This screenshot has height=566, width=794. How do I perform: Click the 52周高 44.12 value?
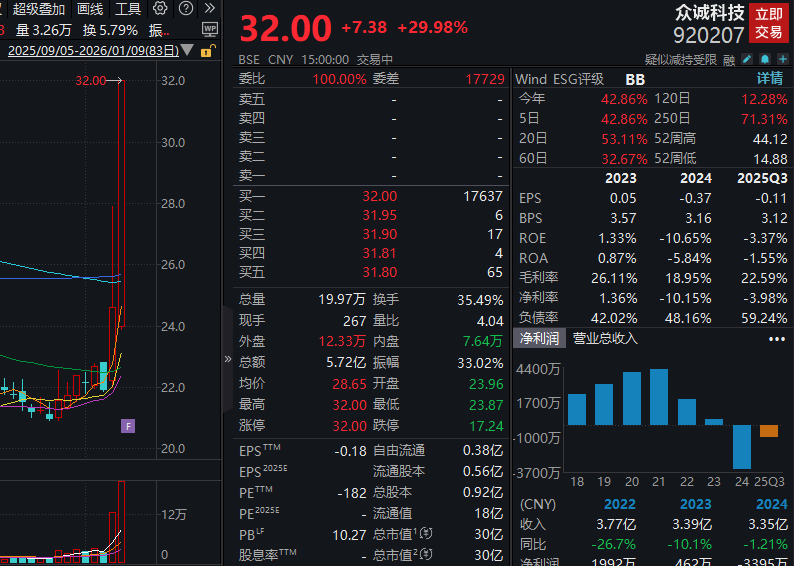[770, 139]
